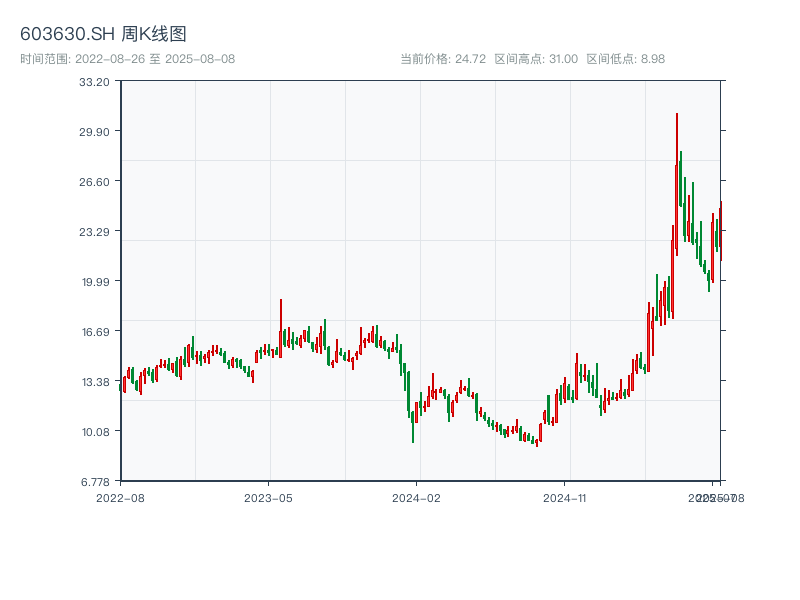Click the y-axis value 26.60
The image size is (800, 600).
click(x=94, y=182)
